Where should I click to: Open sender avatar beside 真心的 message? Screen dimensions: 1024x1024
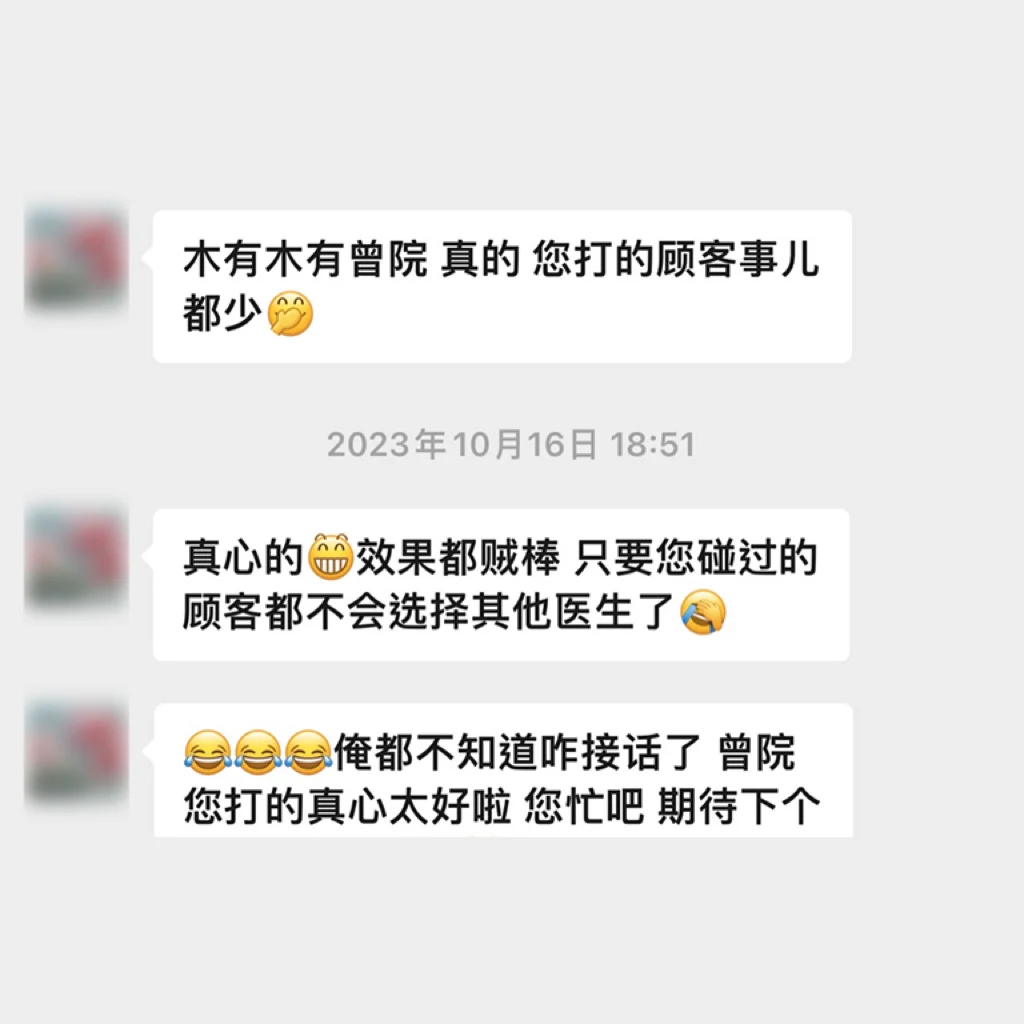(x=76, y=558)
